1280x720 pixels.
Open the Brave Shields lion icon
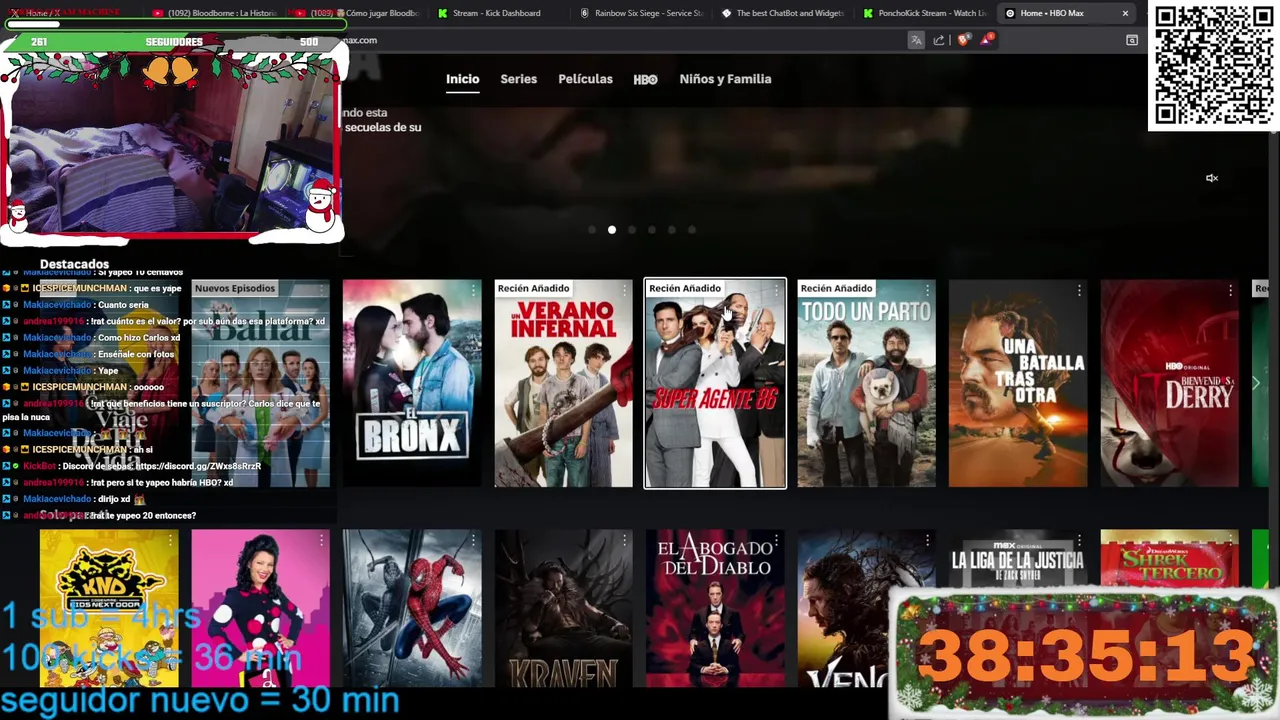click(x=963, y=40)
